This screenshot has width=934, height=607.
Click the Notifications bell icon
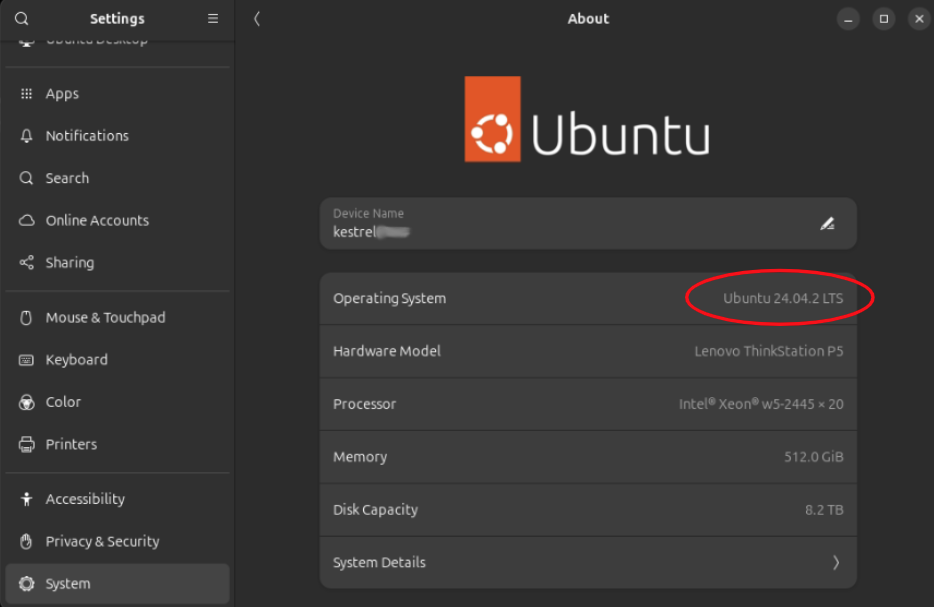coord(26,136)
